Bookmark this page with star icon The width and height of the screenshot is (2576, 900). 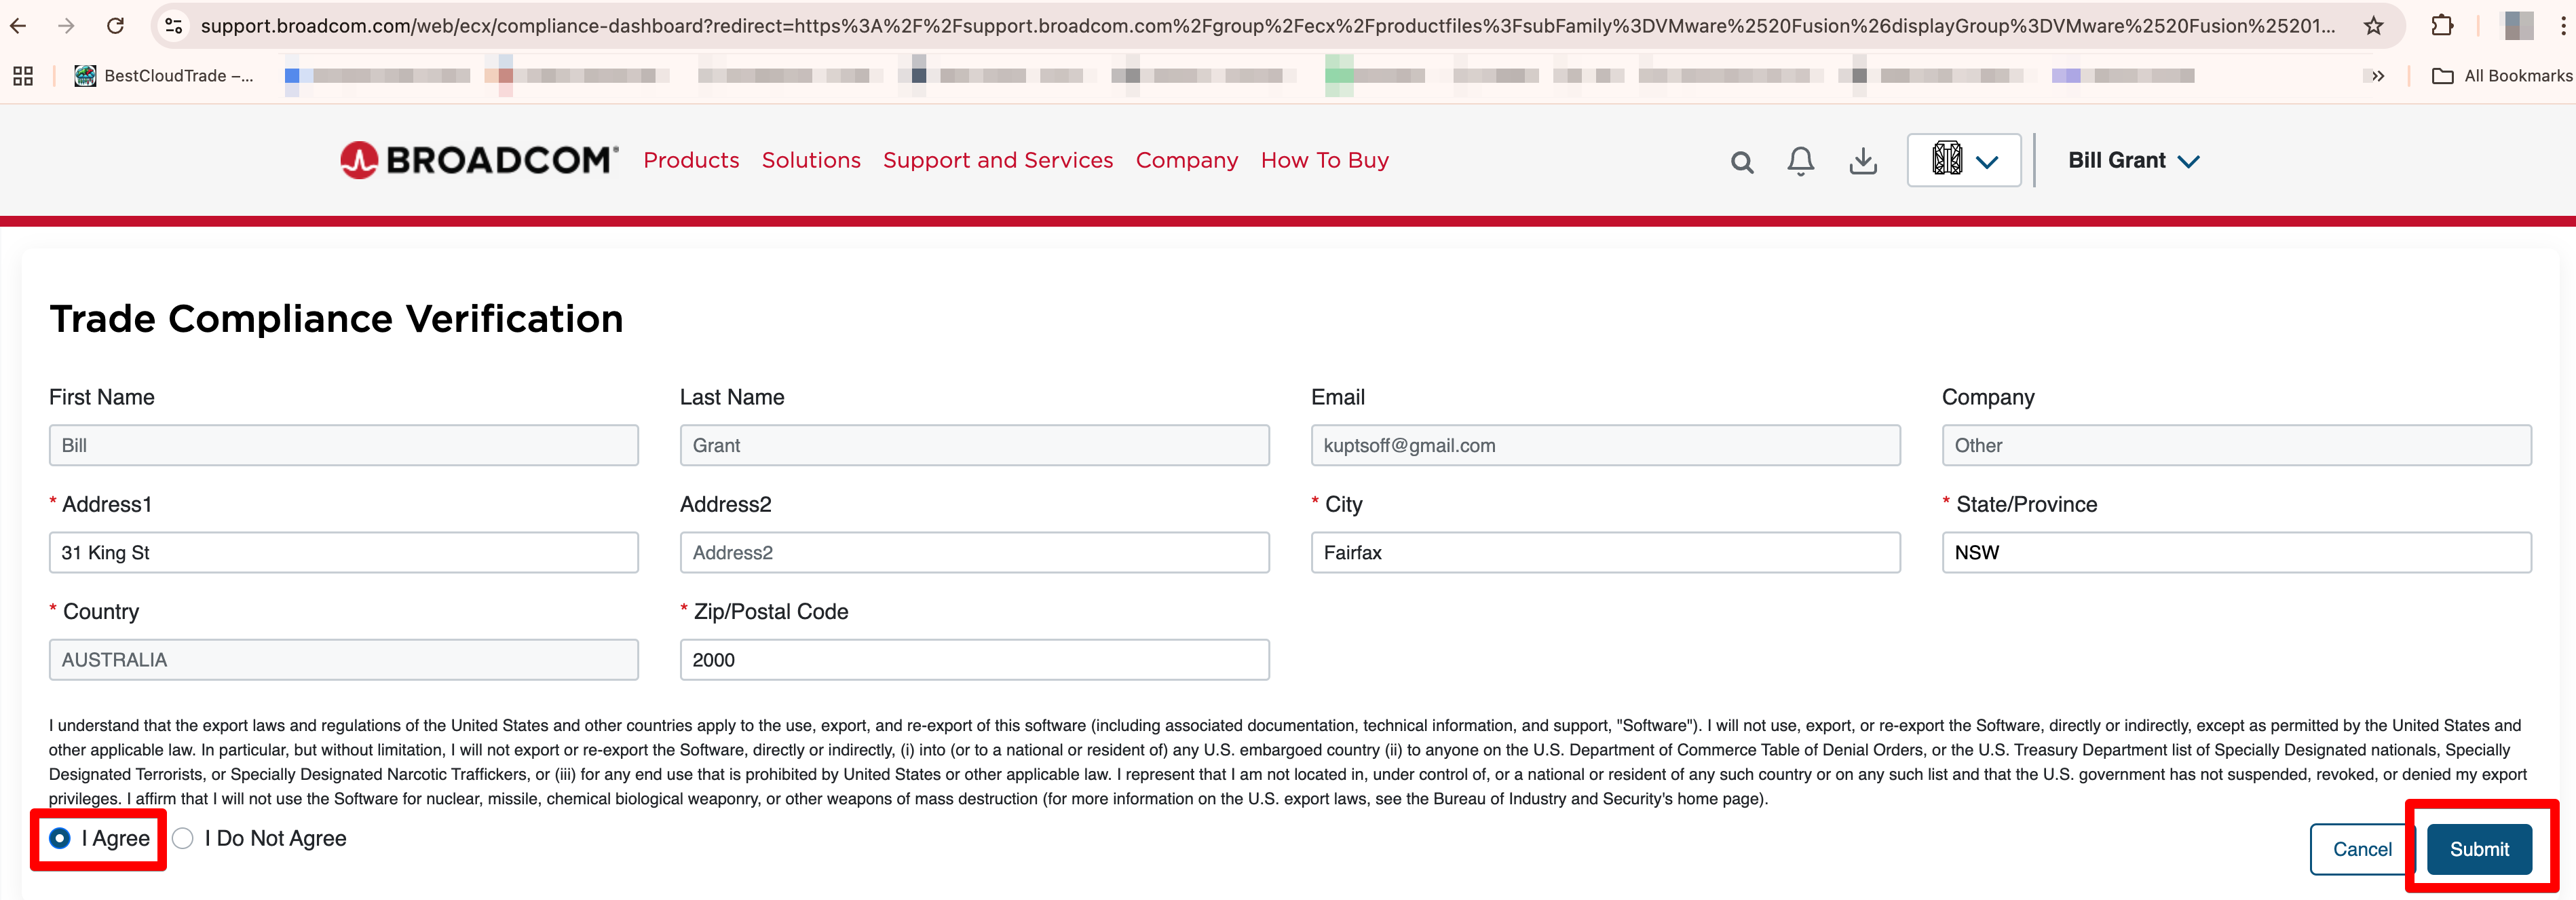(2373, 26)
